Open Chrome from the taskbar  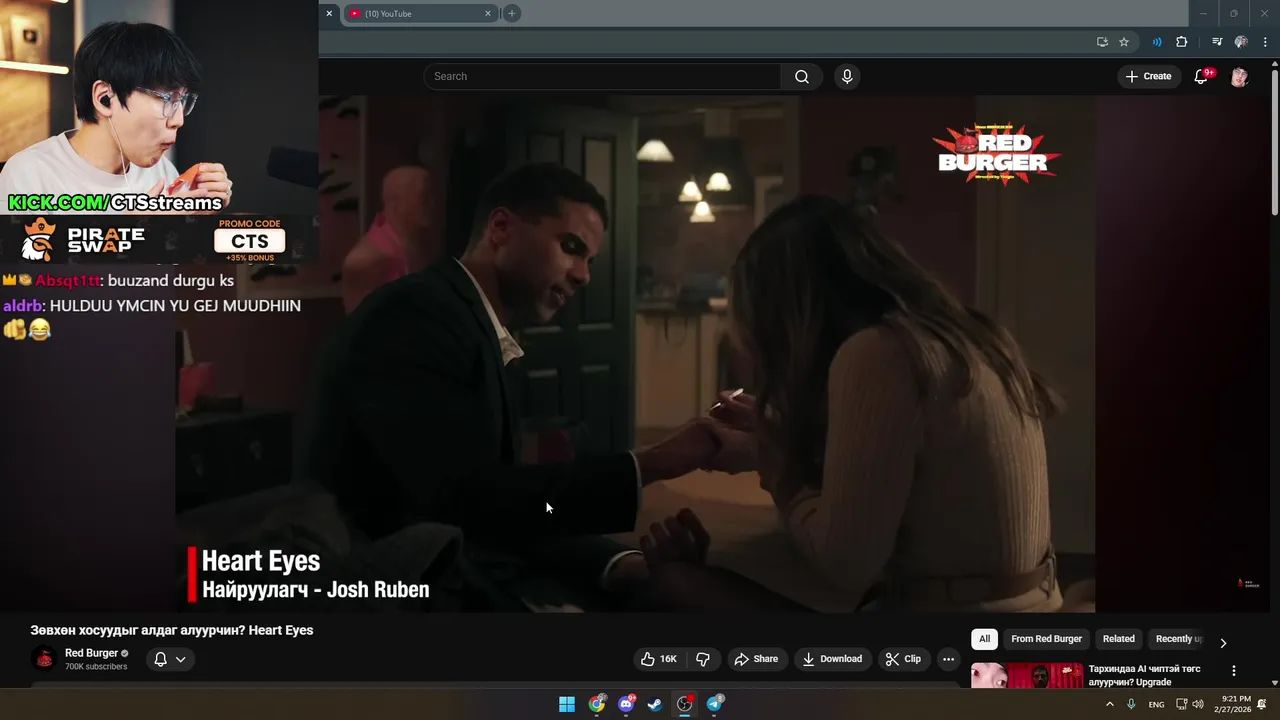[x=597, y=704]
